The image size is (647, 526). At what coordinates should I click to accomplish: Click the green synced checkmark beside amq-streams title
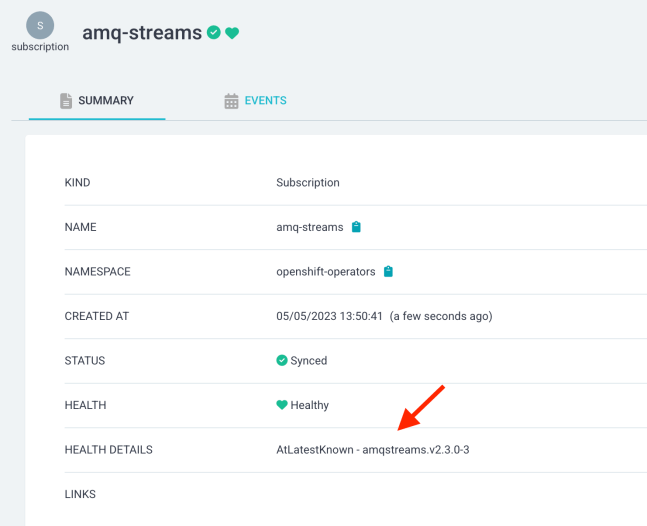(213, 33)
